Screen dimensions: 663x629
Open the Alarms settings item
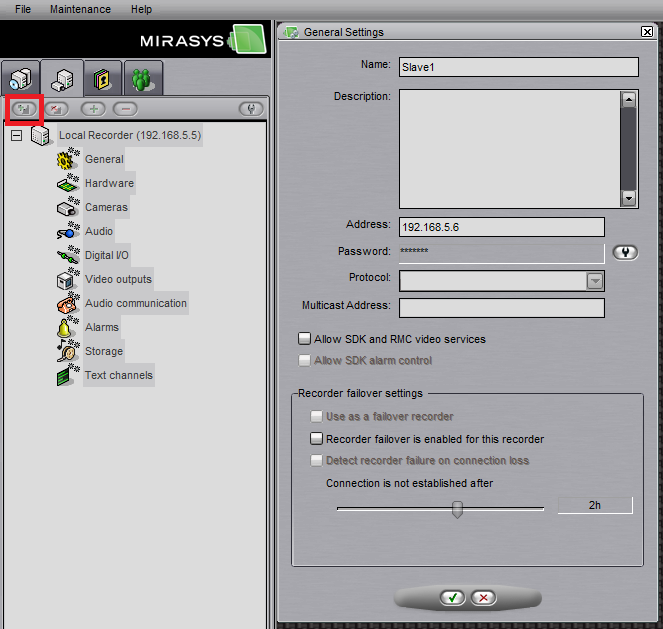click(101, 327)
